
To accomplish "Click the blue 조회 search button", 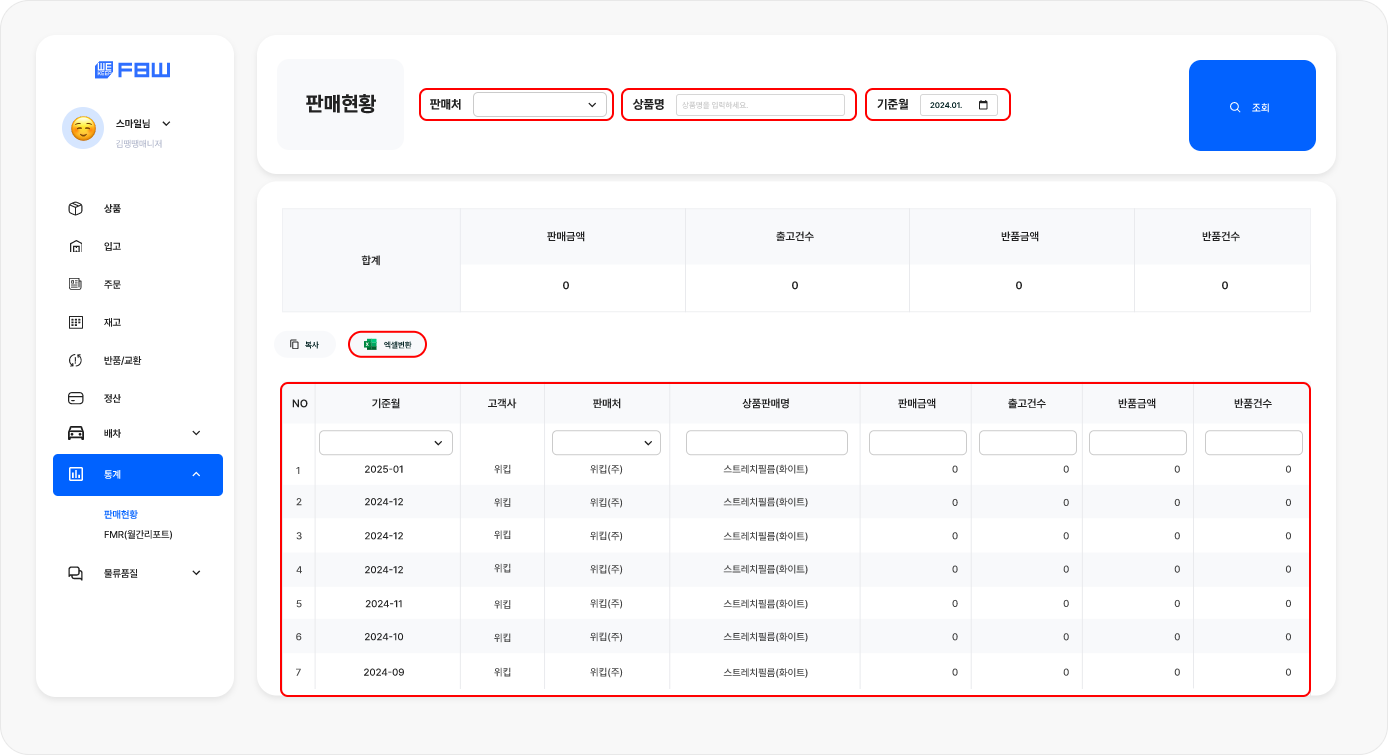I will point(1252,106).
